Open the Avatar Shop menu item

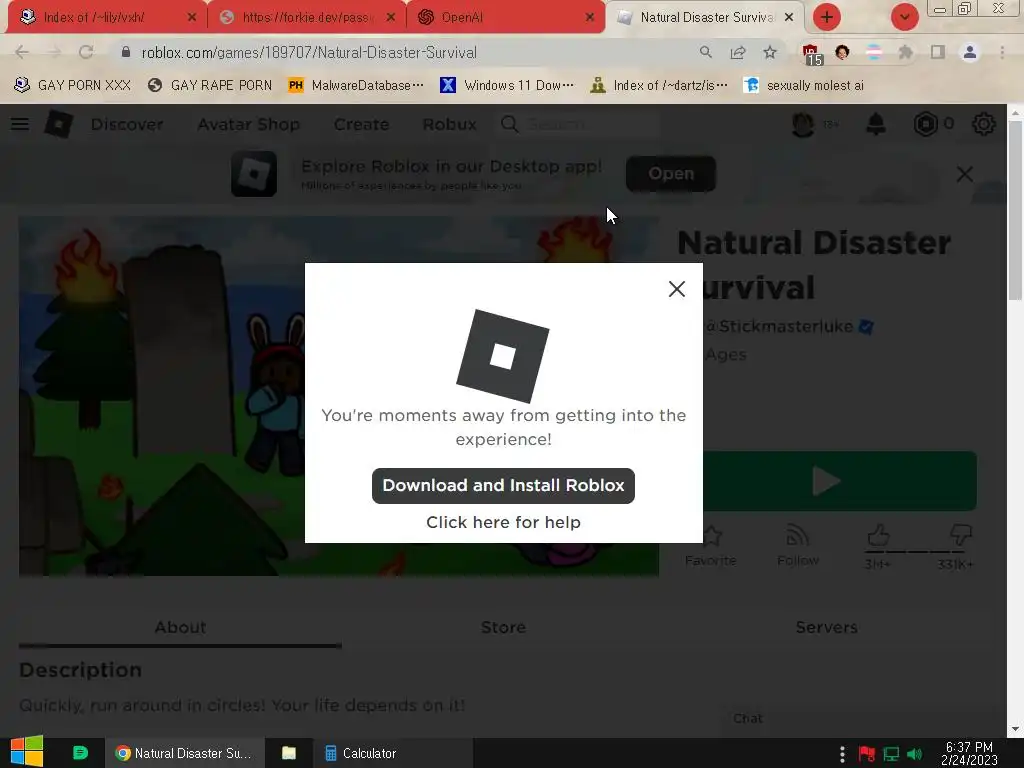248,124
